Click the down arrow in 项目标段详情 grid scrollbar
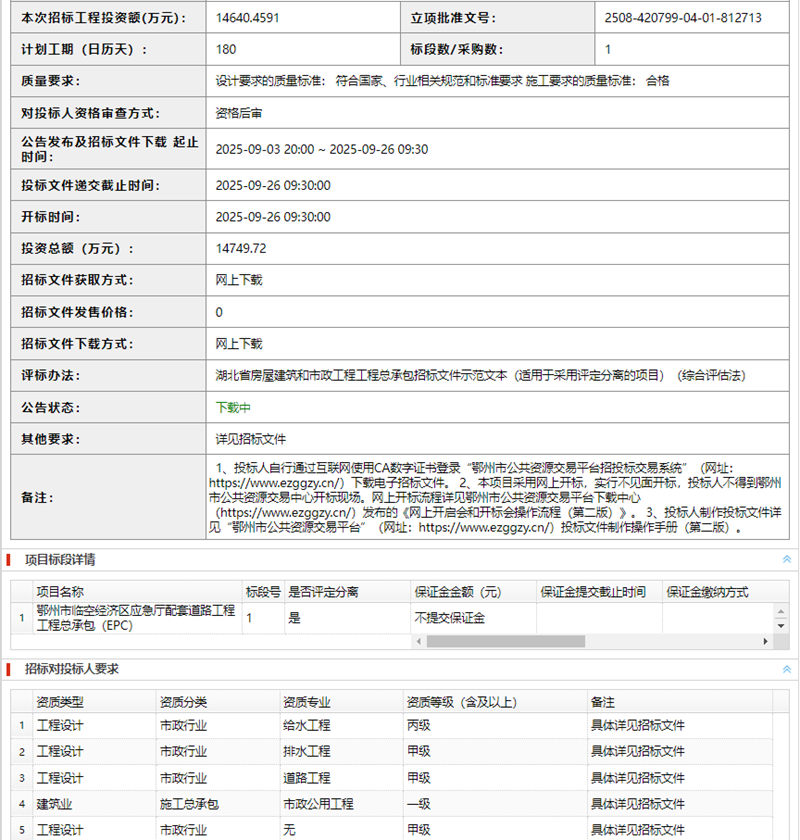The width and height of the screenshot is (800, 840). click(x=782, y=626)
